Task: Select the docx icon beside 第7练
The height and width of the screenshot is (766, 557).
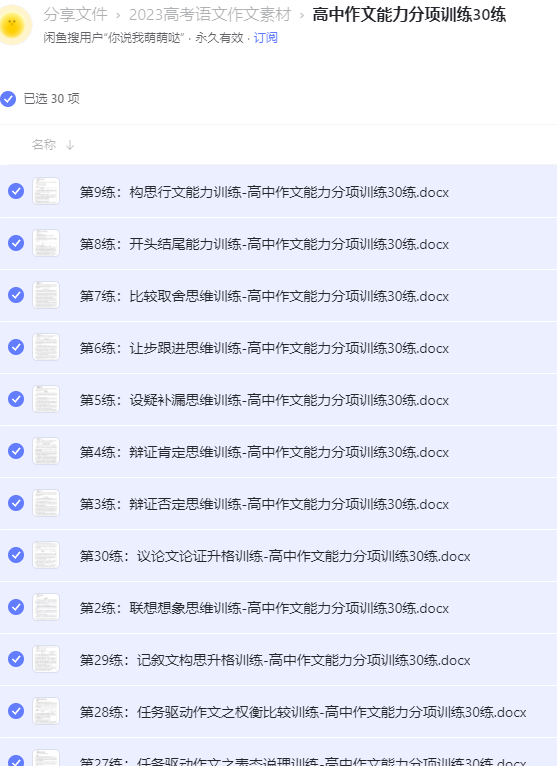Action: click(x=46, y=295)
